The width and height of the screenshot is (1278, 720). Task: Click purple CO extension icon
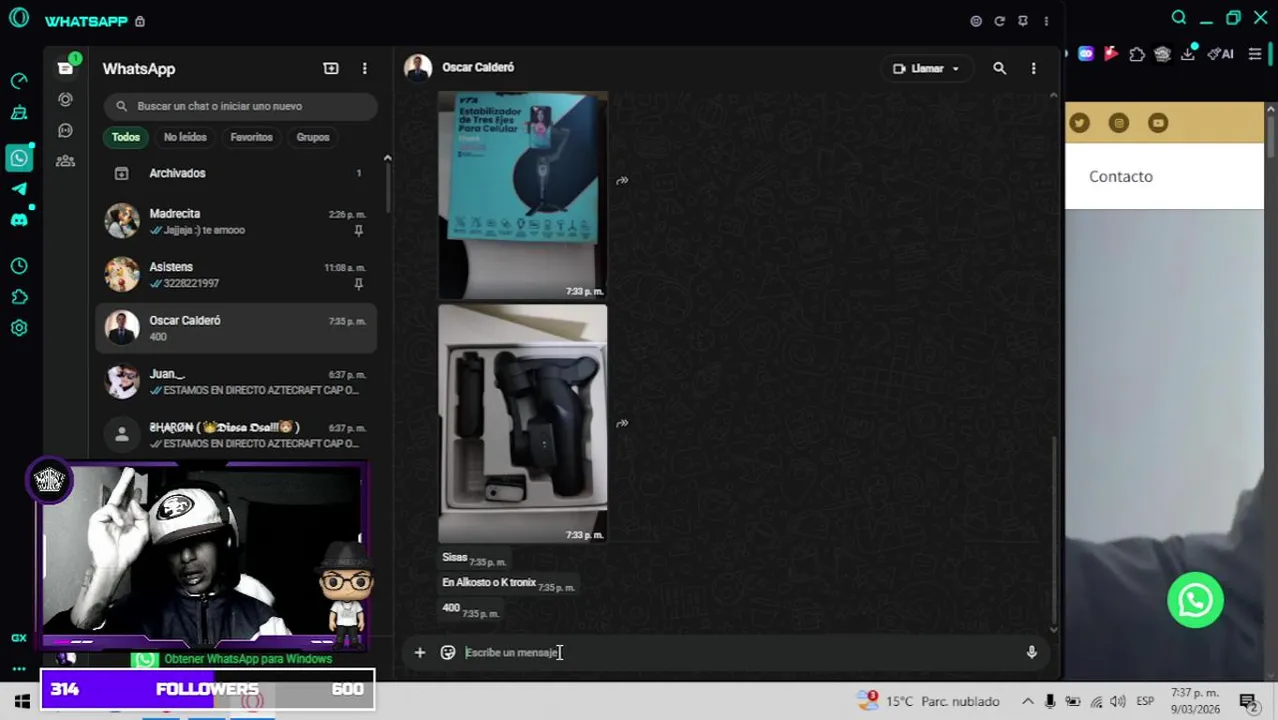(x=1086, y=54)
